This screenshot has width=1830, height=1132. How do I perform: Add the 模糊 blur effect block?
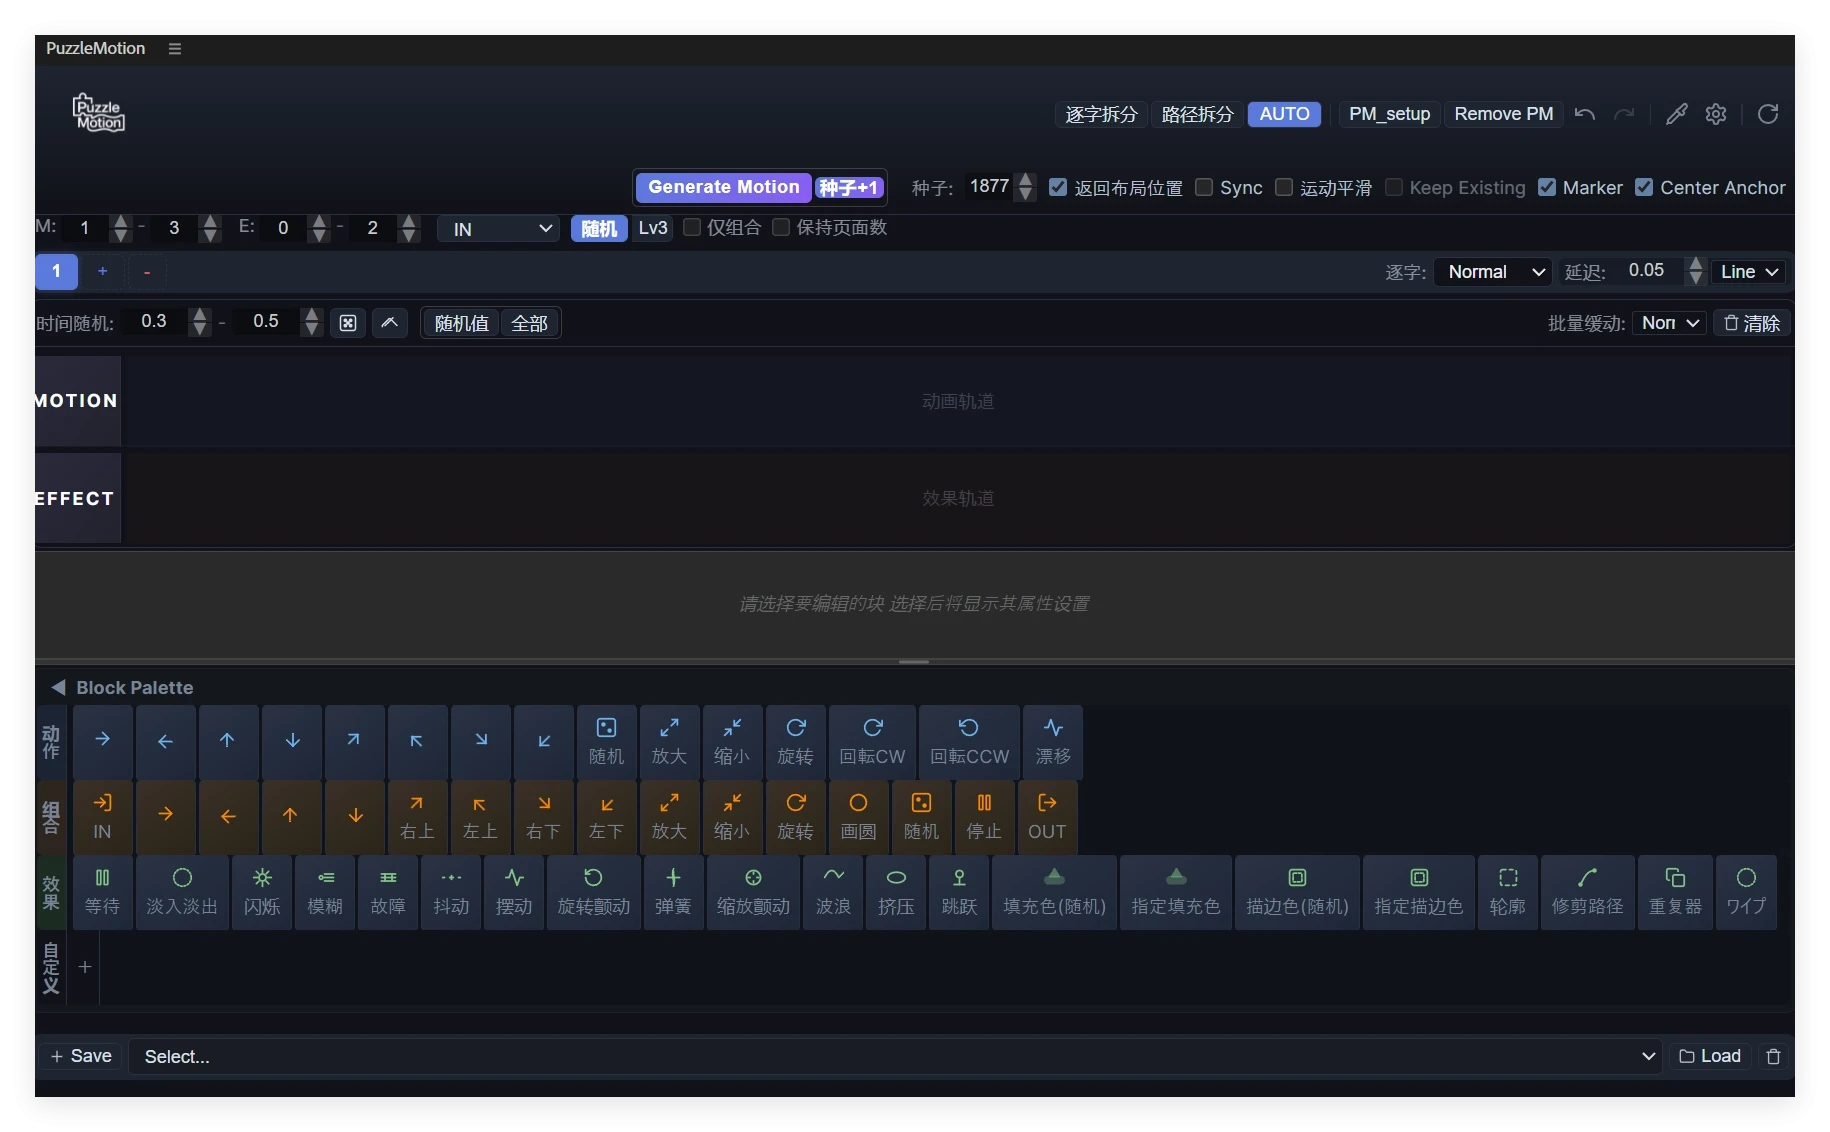325,892
